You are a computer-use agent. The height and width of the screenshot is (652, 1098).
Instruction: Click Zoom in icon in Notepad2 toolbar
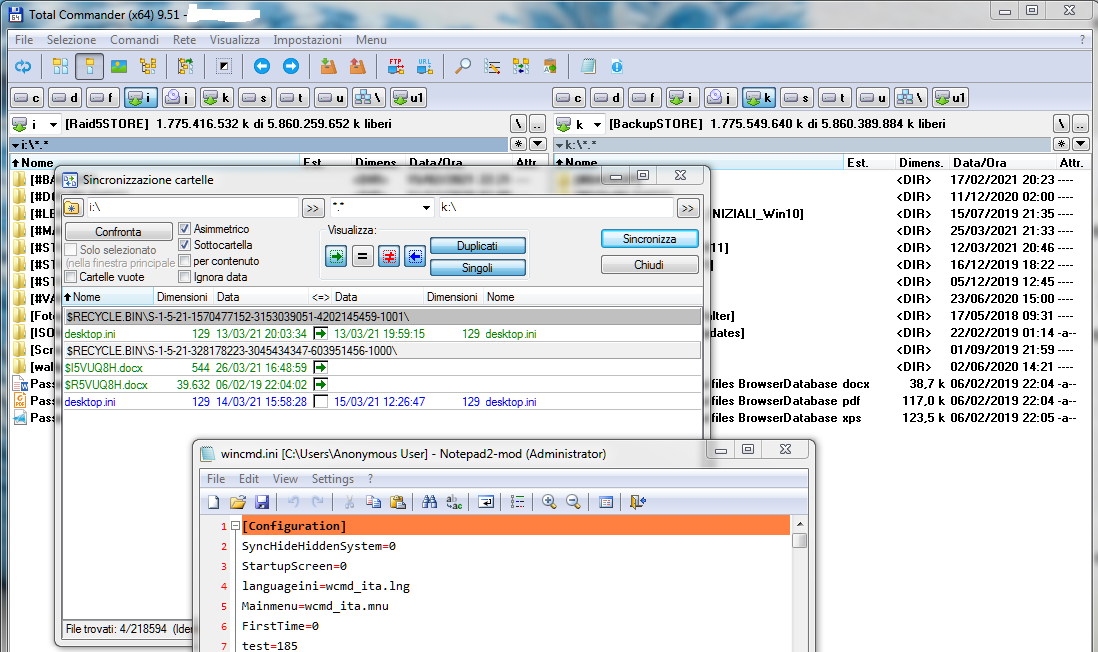pos(549,501)
